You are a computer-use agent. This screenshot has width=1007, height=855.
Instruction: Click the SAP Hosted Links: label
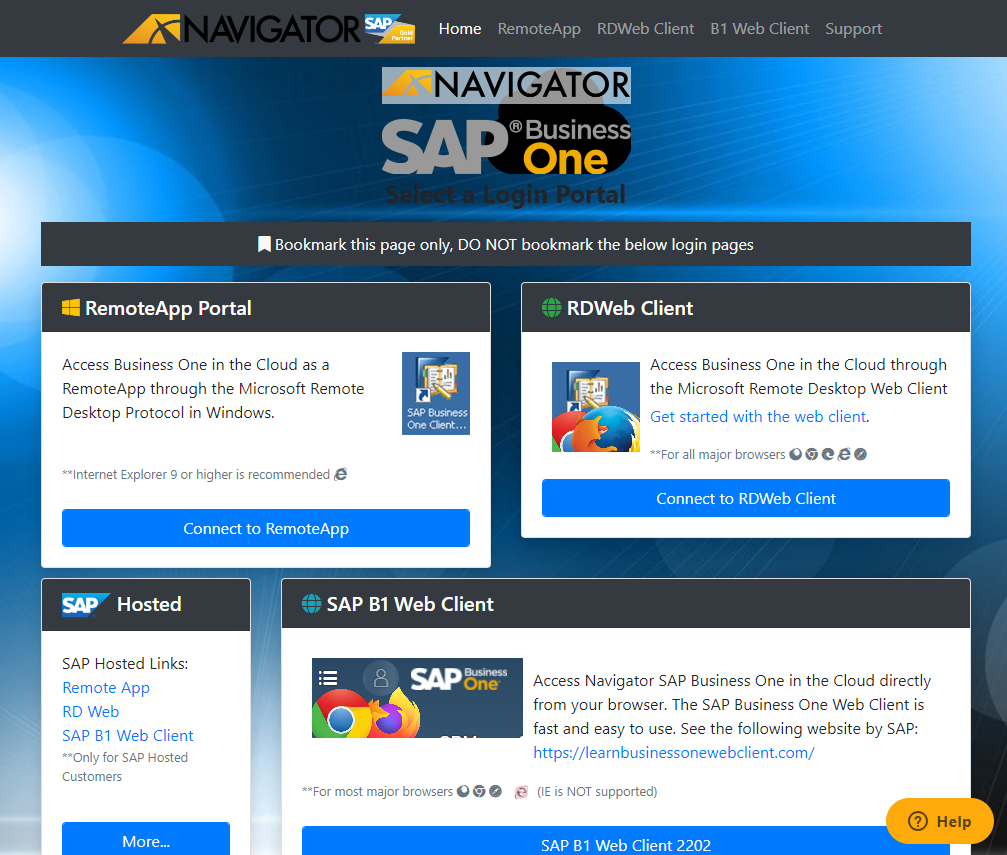(125, 663)
